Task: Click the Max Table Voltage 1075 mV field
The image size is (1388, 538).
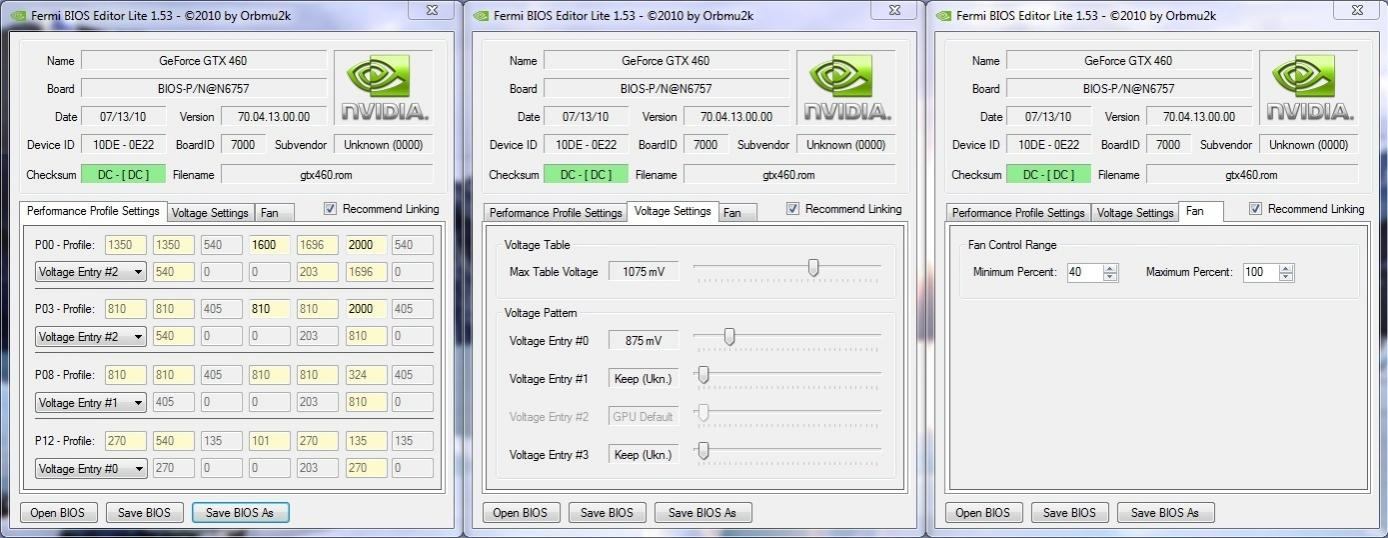Action: (x=643, y=272)
